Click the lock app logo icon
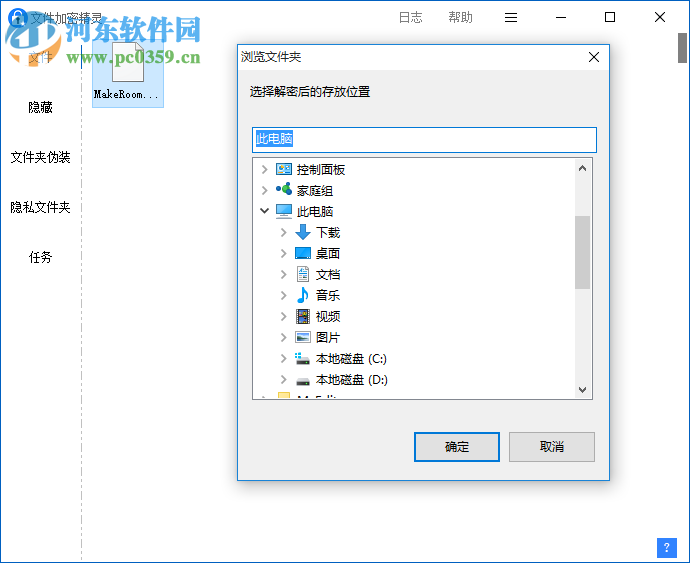The image size is (690, 563). (18, 18)
